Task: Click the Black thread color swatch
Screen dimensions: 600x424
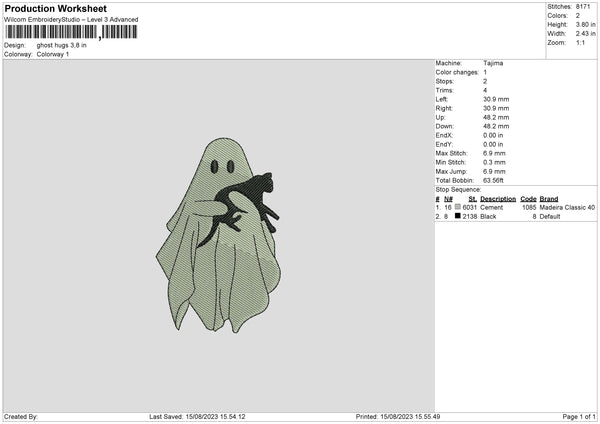Action: pos(457,216)
